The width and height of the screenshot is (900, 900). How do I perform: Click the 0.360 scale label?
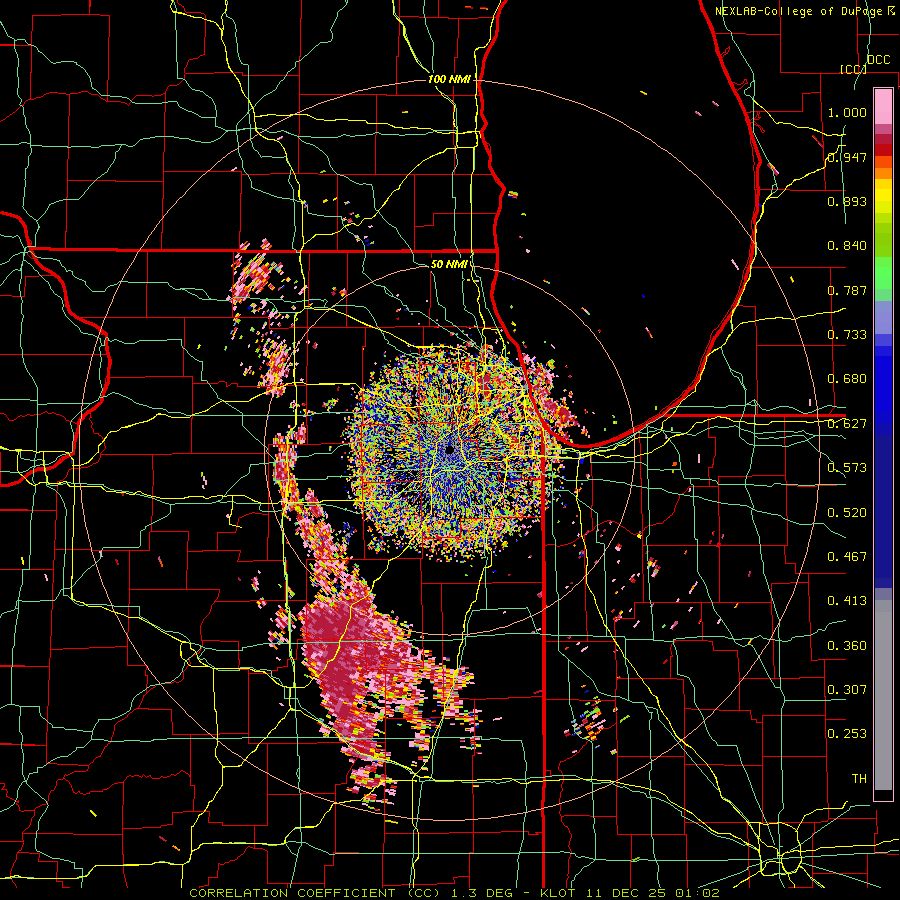(847, 646)
